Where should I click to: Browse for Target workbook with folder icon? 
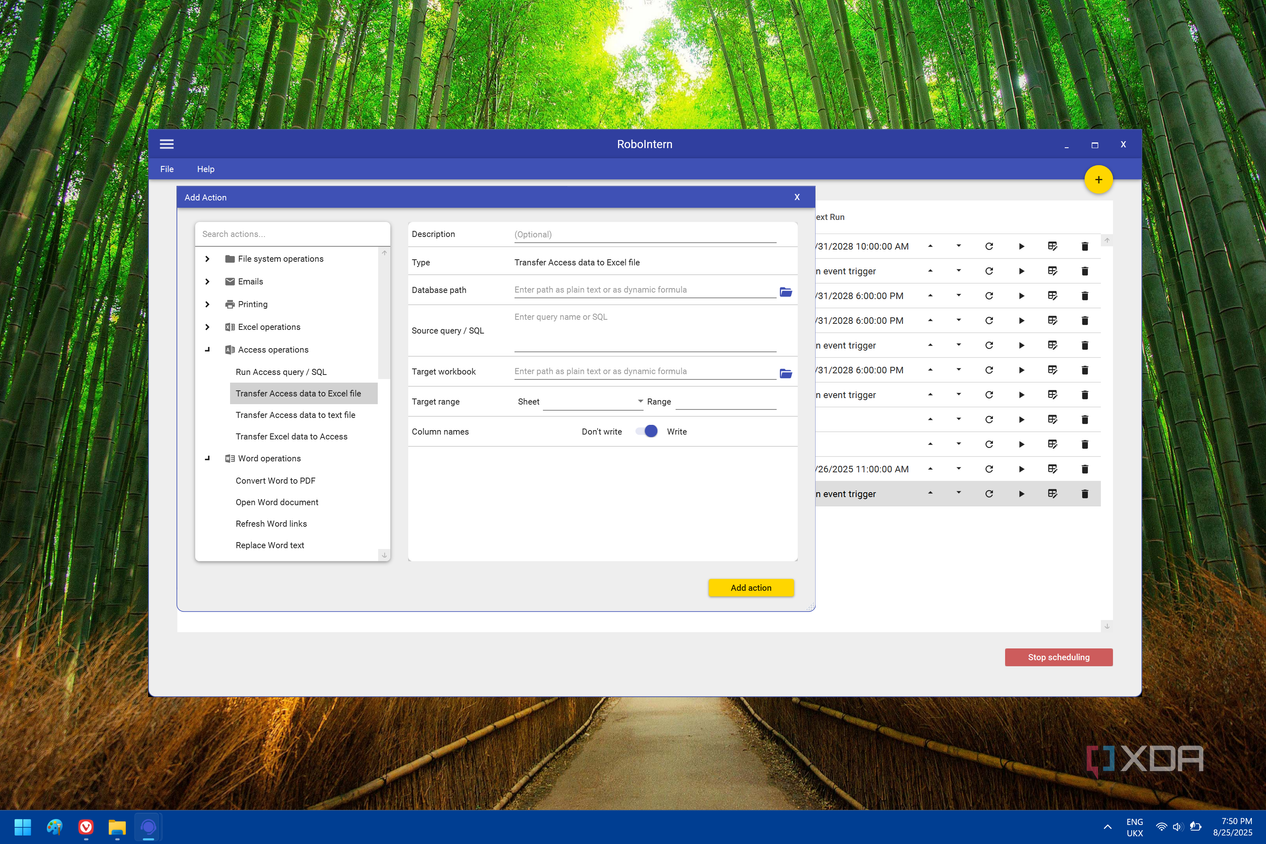[786, 374]
